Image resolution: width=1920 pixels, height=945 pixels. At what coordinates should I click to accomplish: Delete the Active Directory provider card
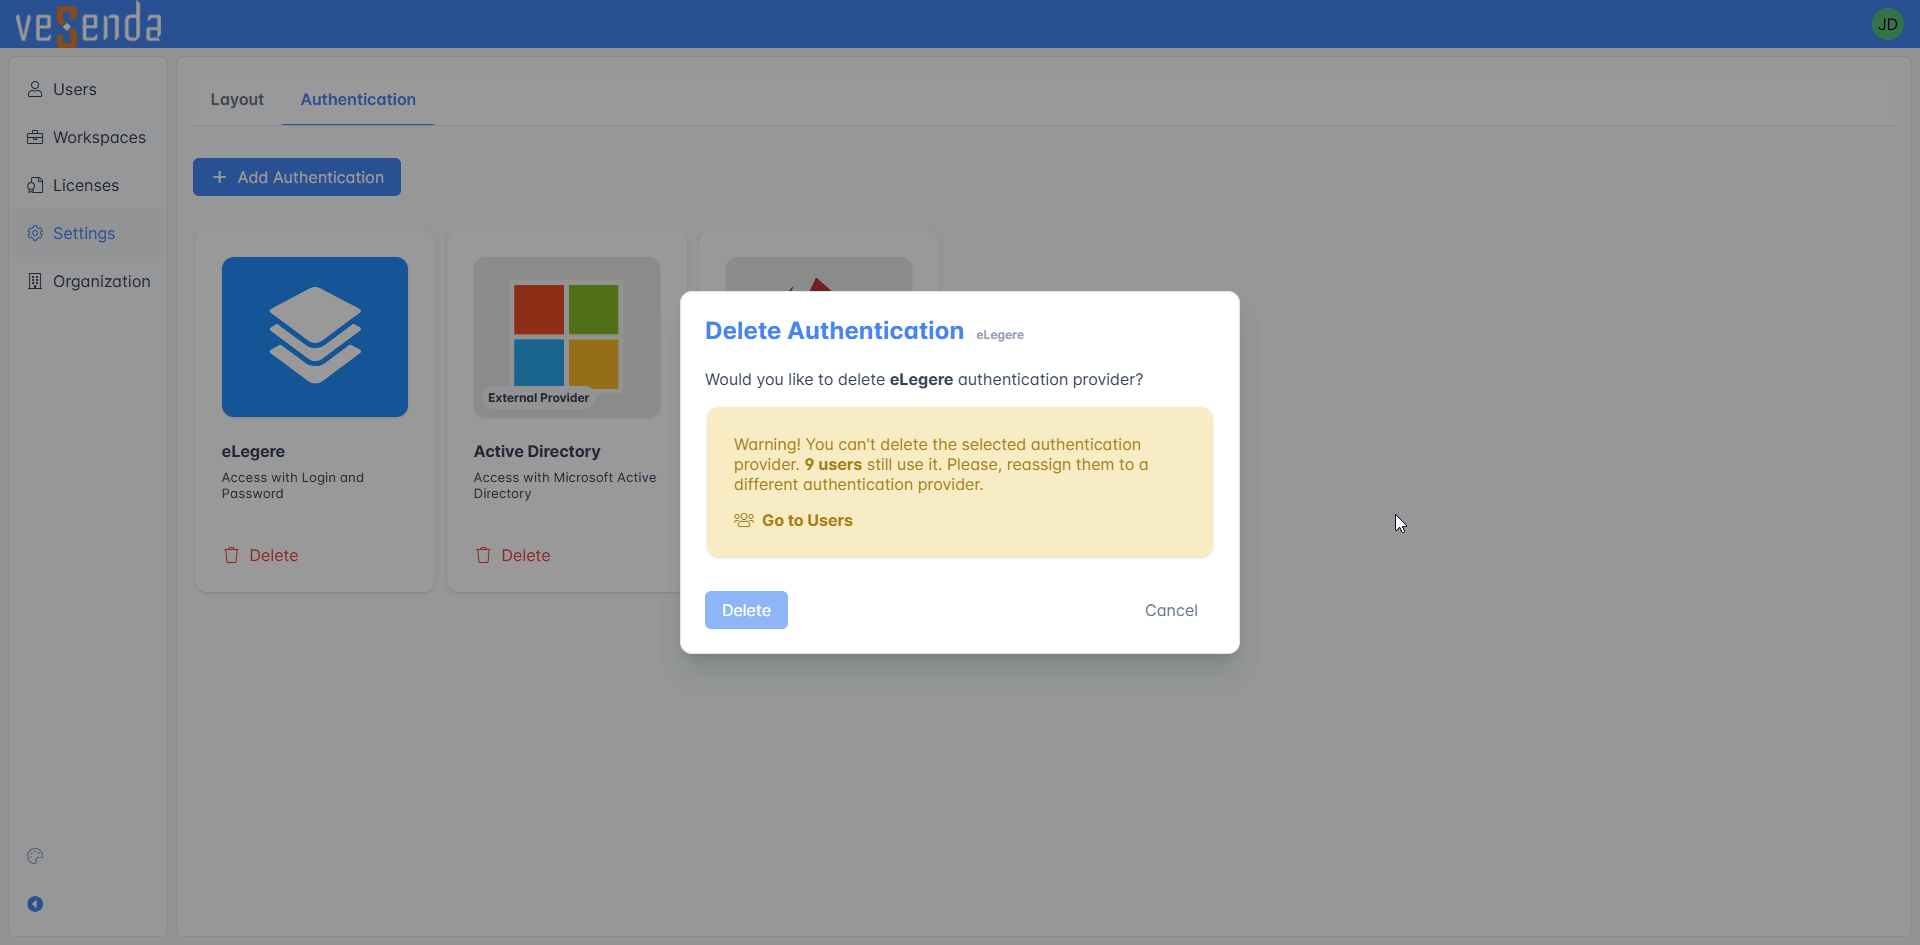(x=513, y=555)
